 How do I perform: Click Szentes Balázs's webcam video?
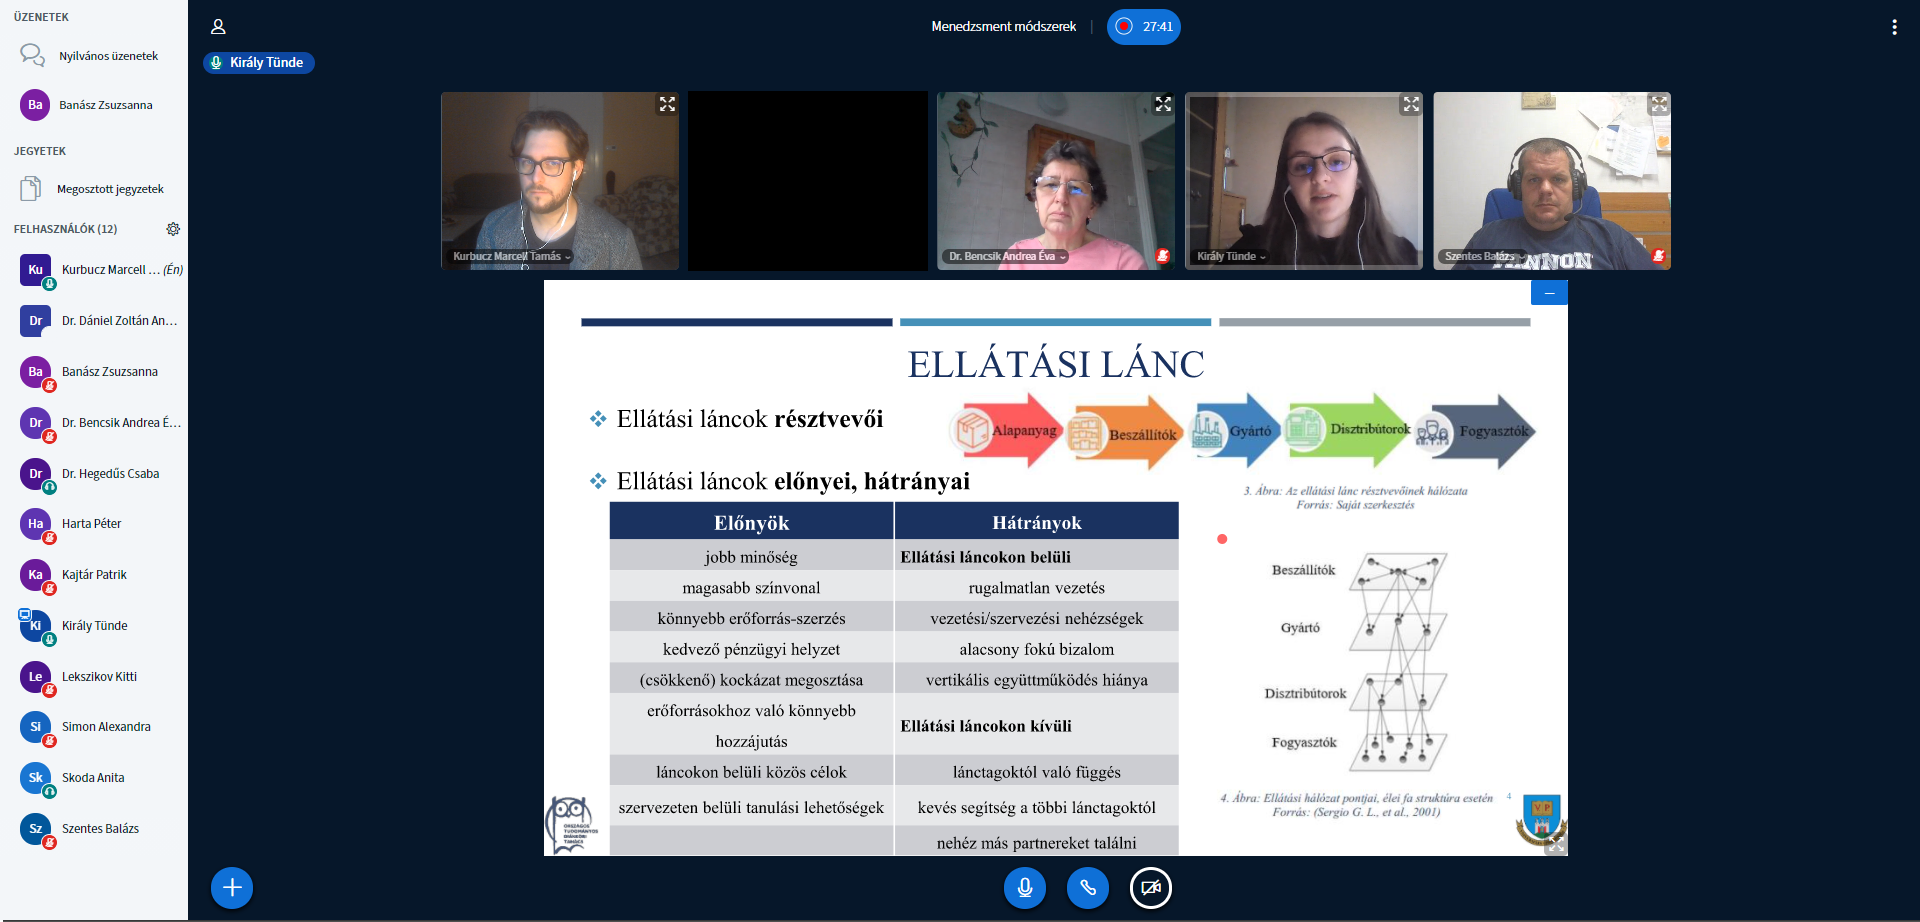click(1551, 180)
